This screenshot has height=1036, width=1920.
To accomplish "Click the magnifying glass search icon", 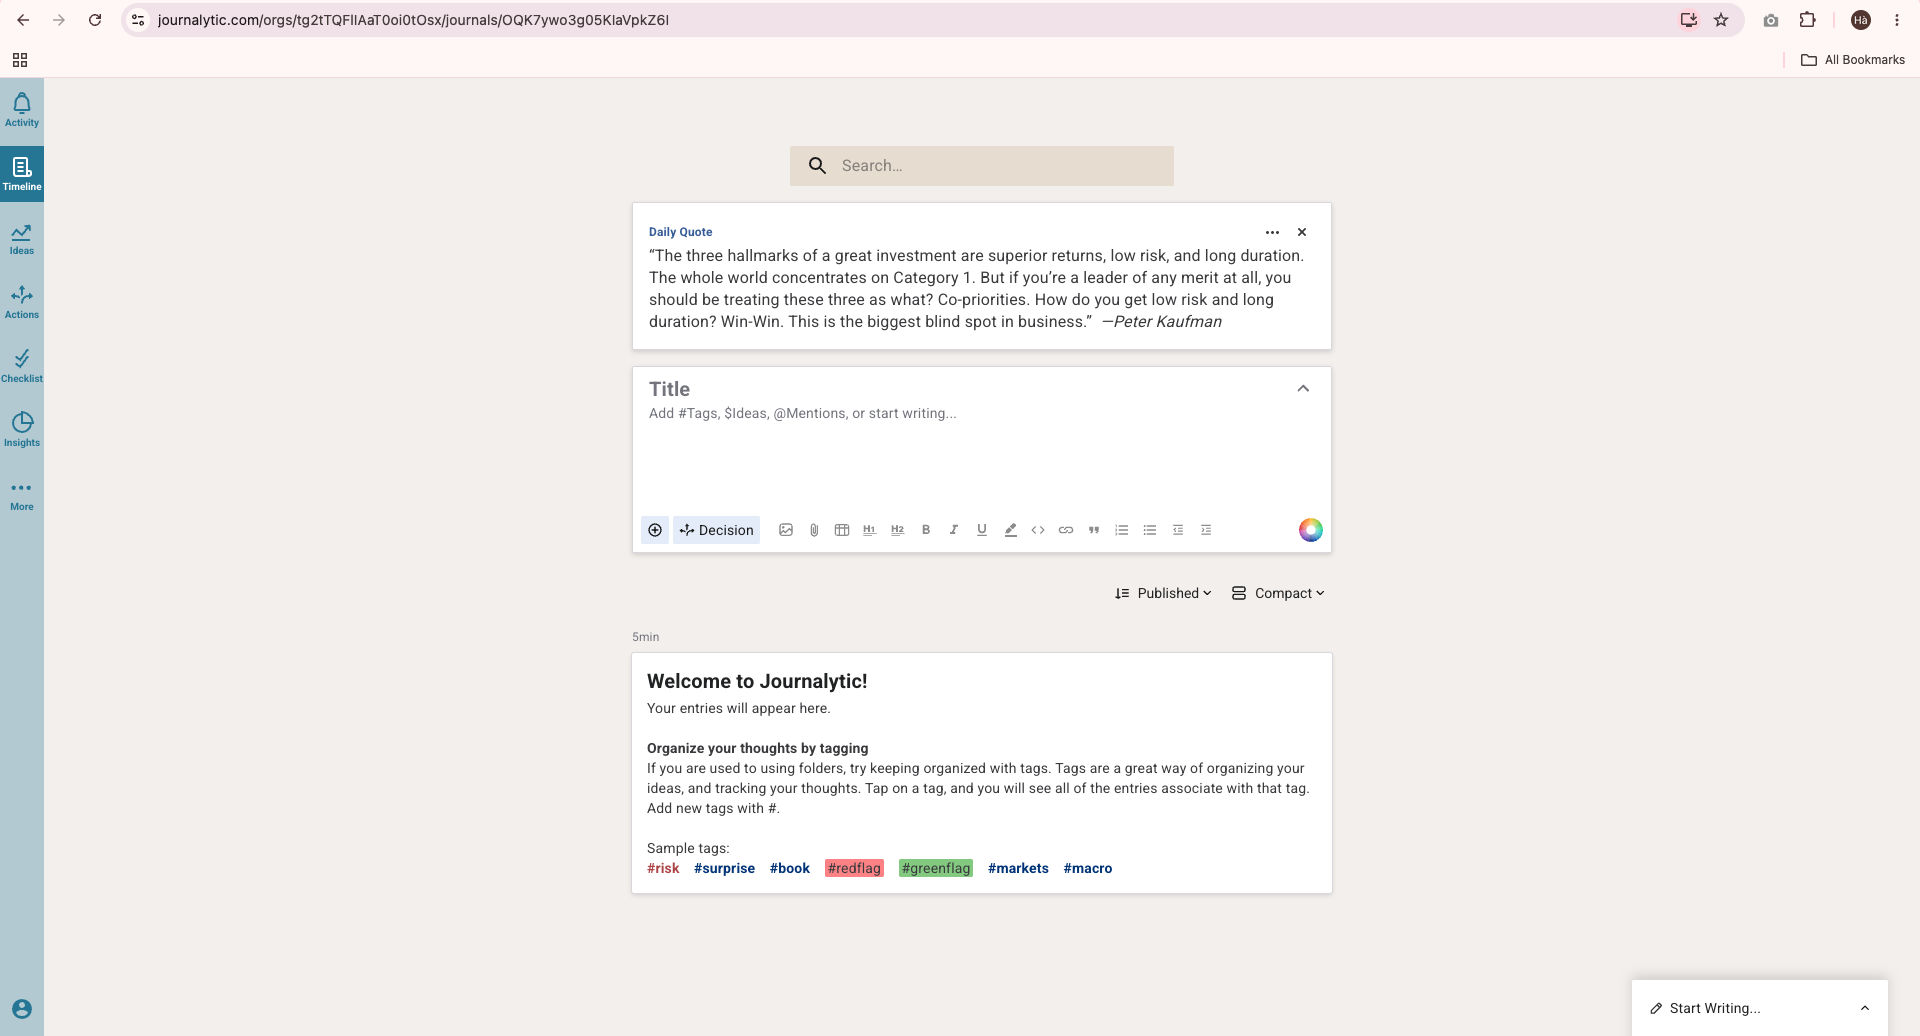I will 817,166.
